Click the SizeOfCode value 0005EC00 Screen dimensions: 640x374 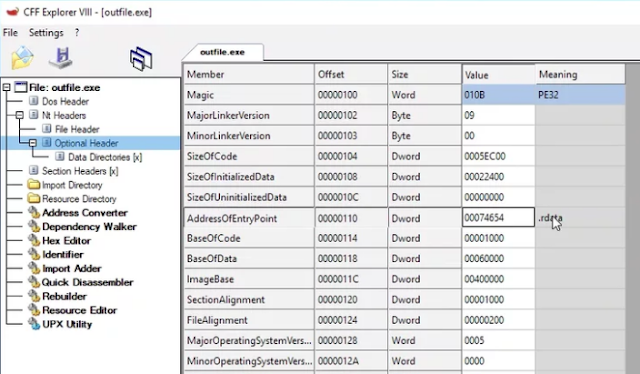[x=498, y=156]
